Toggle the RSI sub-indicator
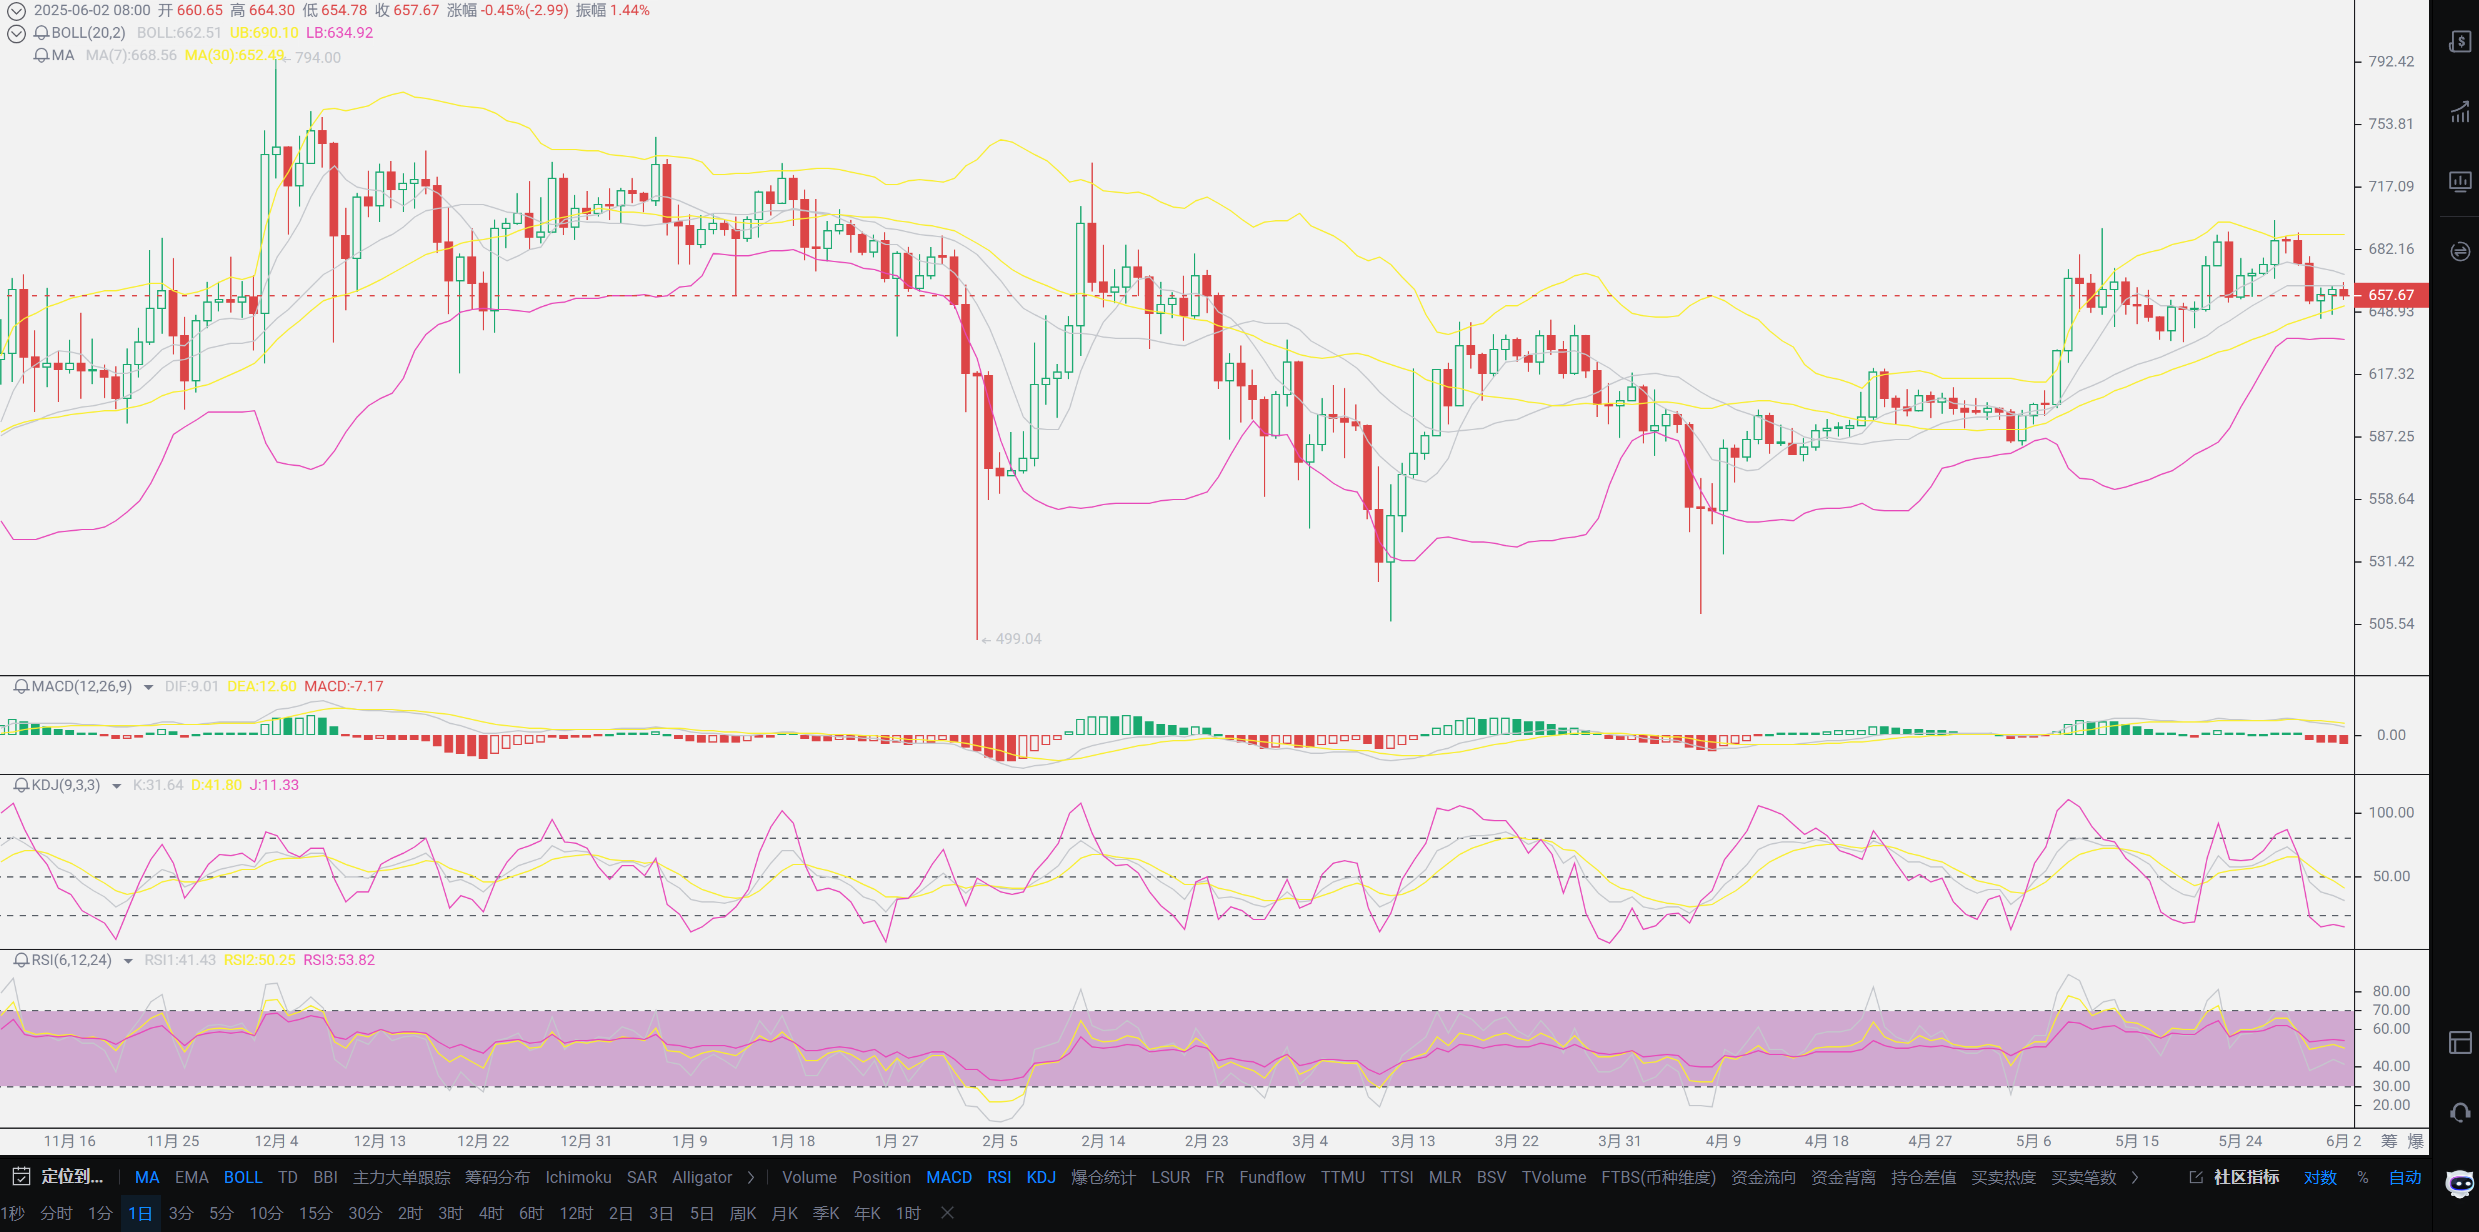Image resolution: width=2479 pixels, height=1232 pixels. point(999,1177)
